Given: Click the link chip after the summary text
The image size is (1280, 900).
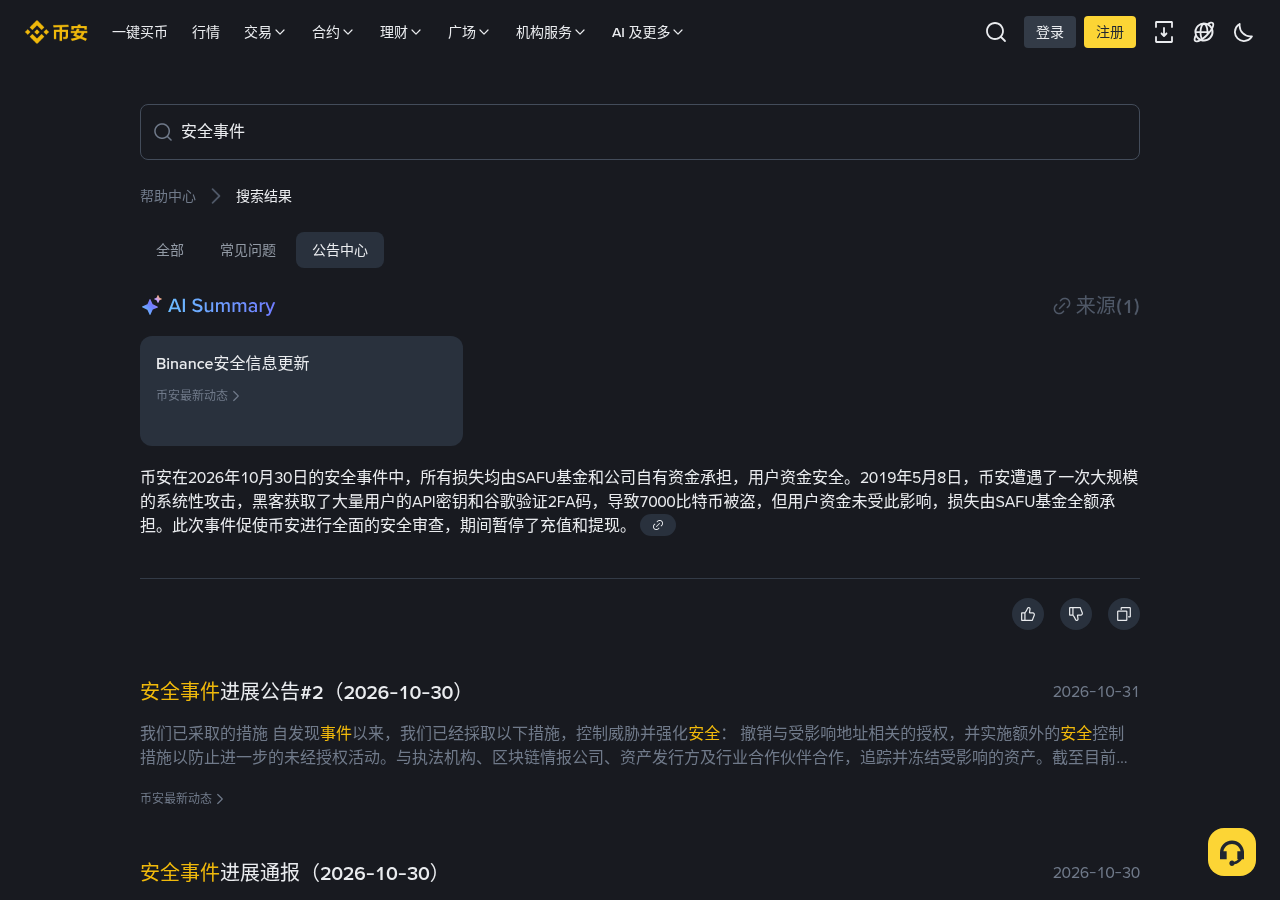Looking at the screenshot, I should tap(658, 525).
